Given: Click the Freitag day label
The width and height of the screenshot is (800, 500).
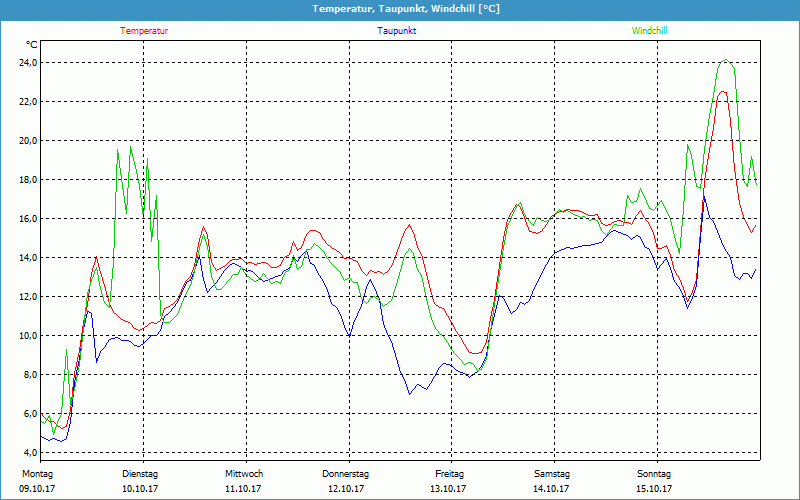Looking at the screenshot, I should tap(449, 474).
